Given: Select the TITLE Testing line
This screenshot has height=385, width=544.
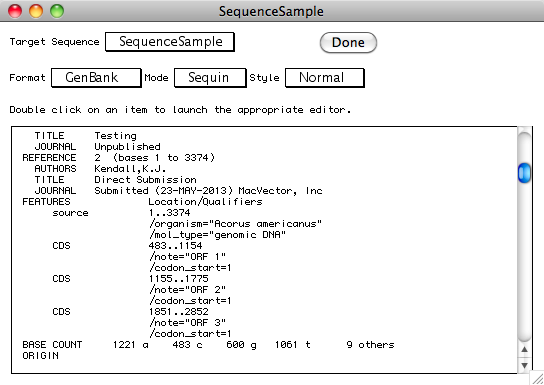Looking at the screenshot, I should (85, 136).
